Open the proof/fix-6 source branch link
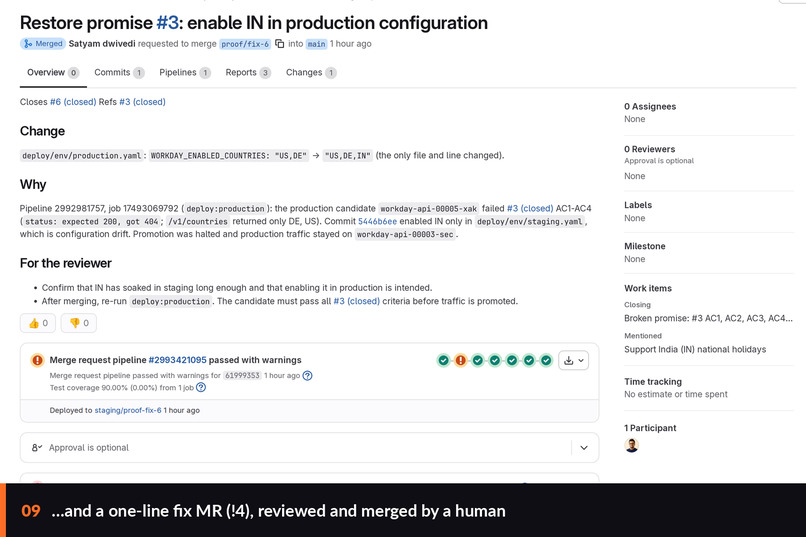 tap(245, 44)
